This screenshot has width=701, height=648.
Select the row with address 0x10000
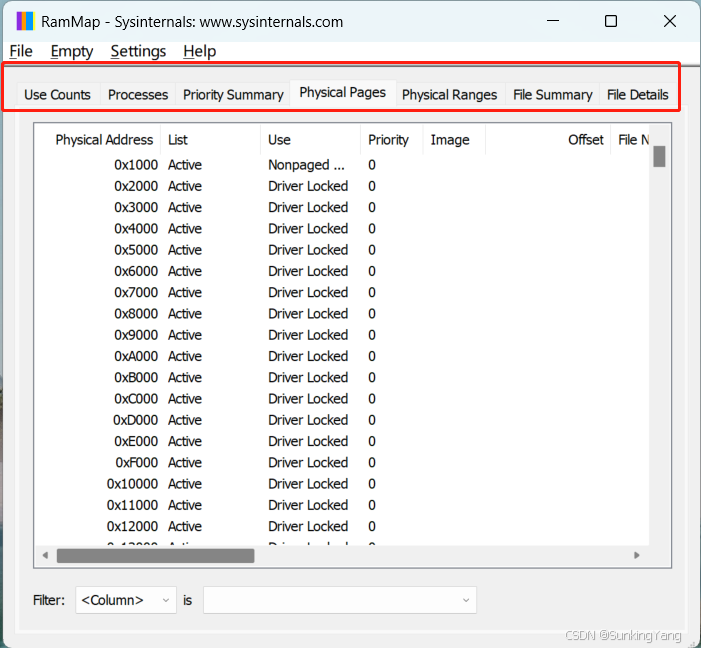click(x=342, y=483)
